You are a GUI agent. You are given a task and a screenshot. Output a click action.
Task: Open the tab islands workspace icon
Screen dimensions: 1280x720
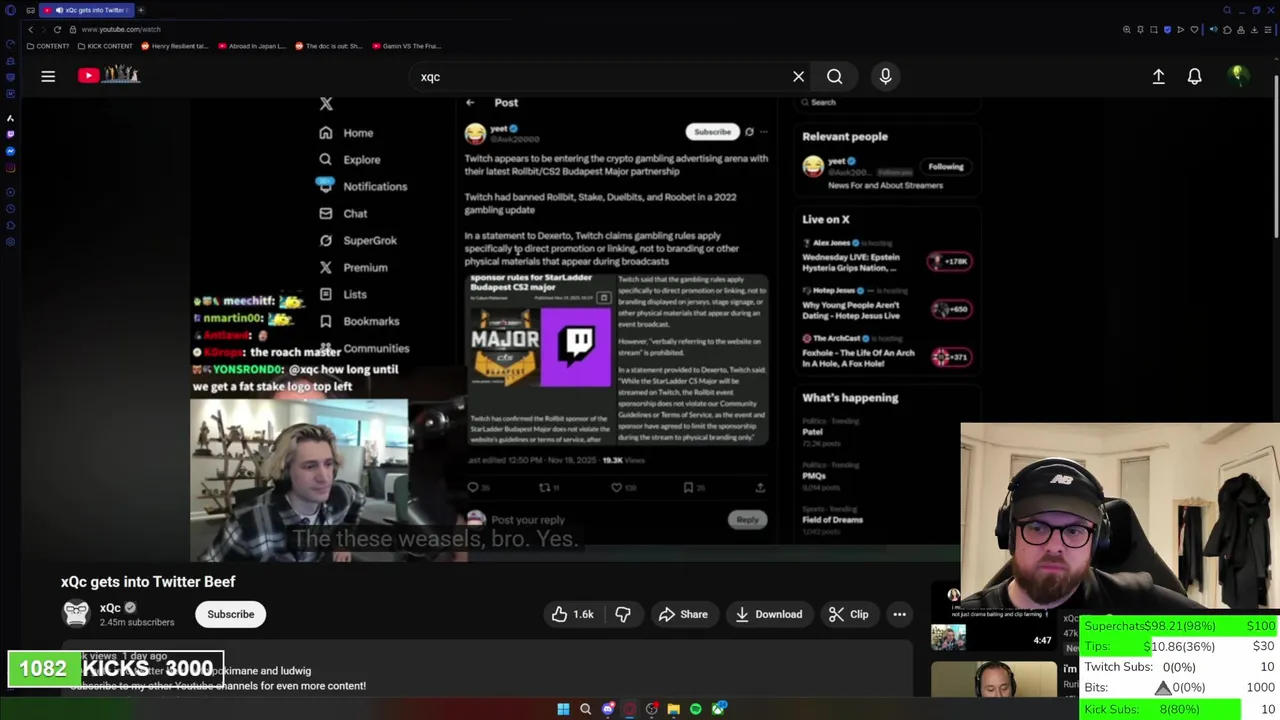pyautogui.click(x=31, y=10)
